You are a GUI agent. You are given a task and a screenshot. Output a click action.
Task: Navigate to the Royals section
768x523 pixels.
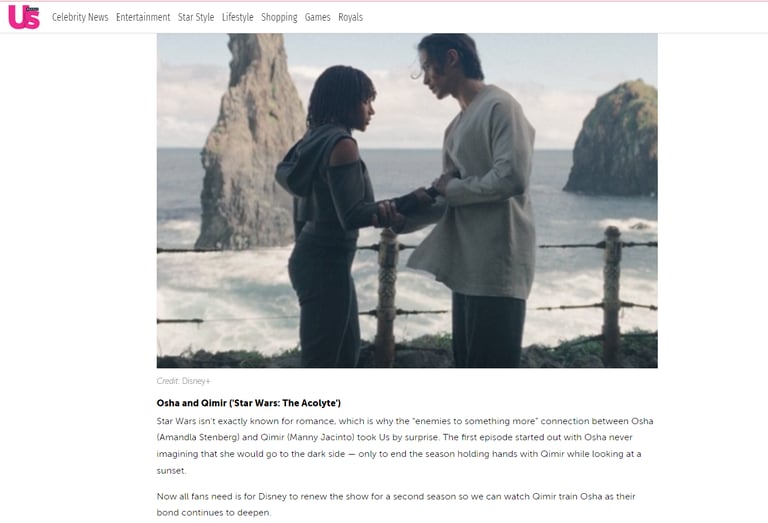[x=351, y=17]
